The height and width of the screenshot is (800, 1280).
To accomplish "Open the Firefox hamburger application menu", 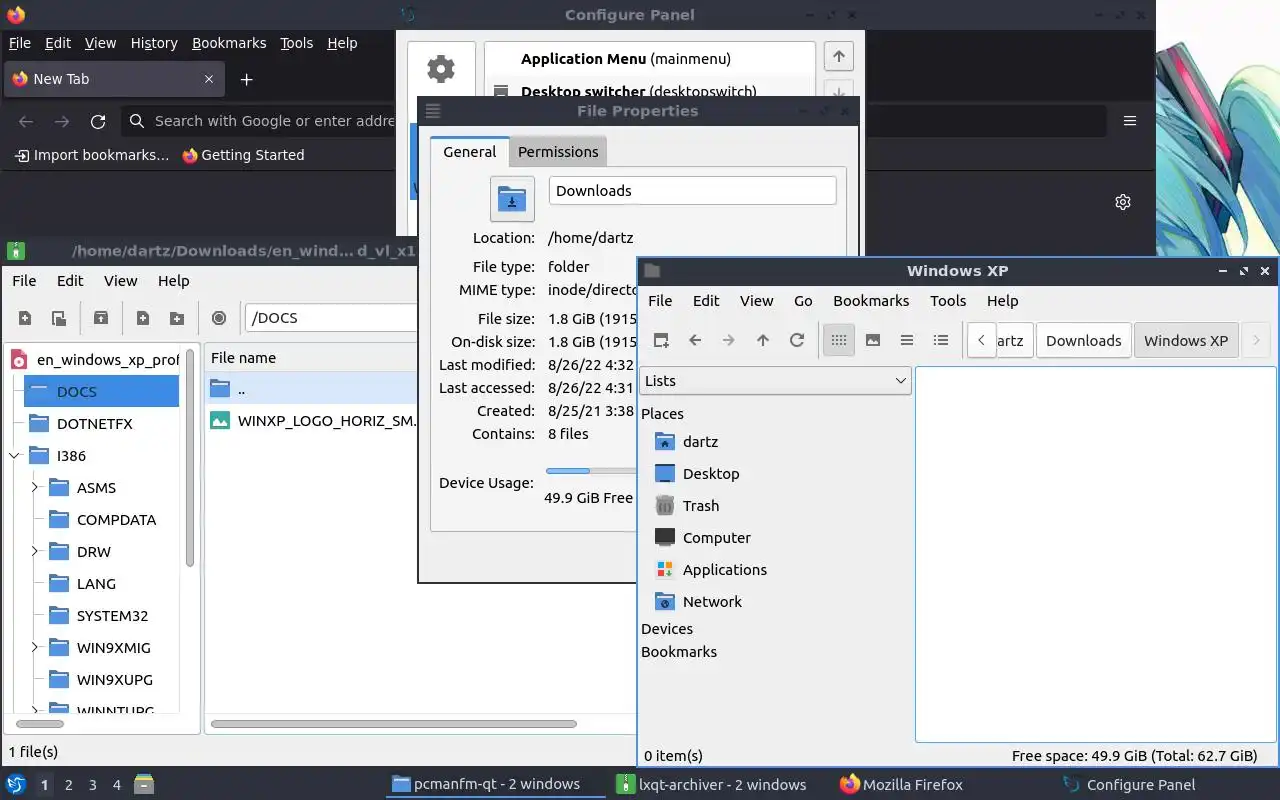I will point(1130,121).
